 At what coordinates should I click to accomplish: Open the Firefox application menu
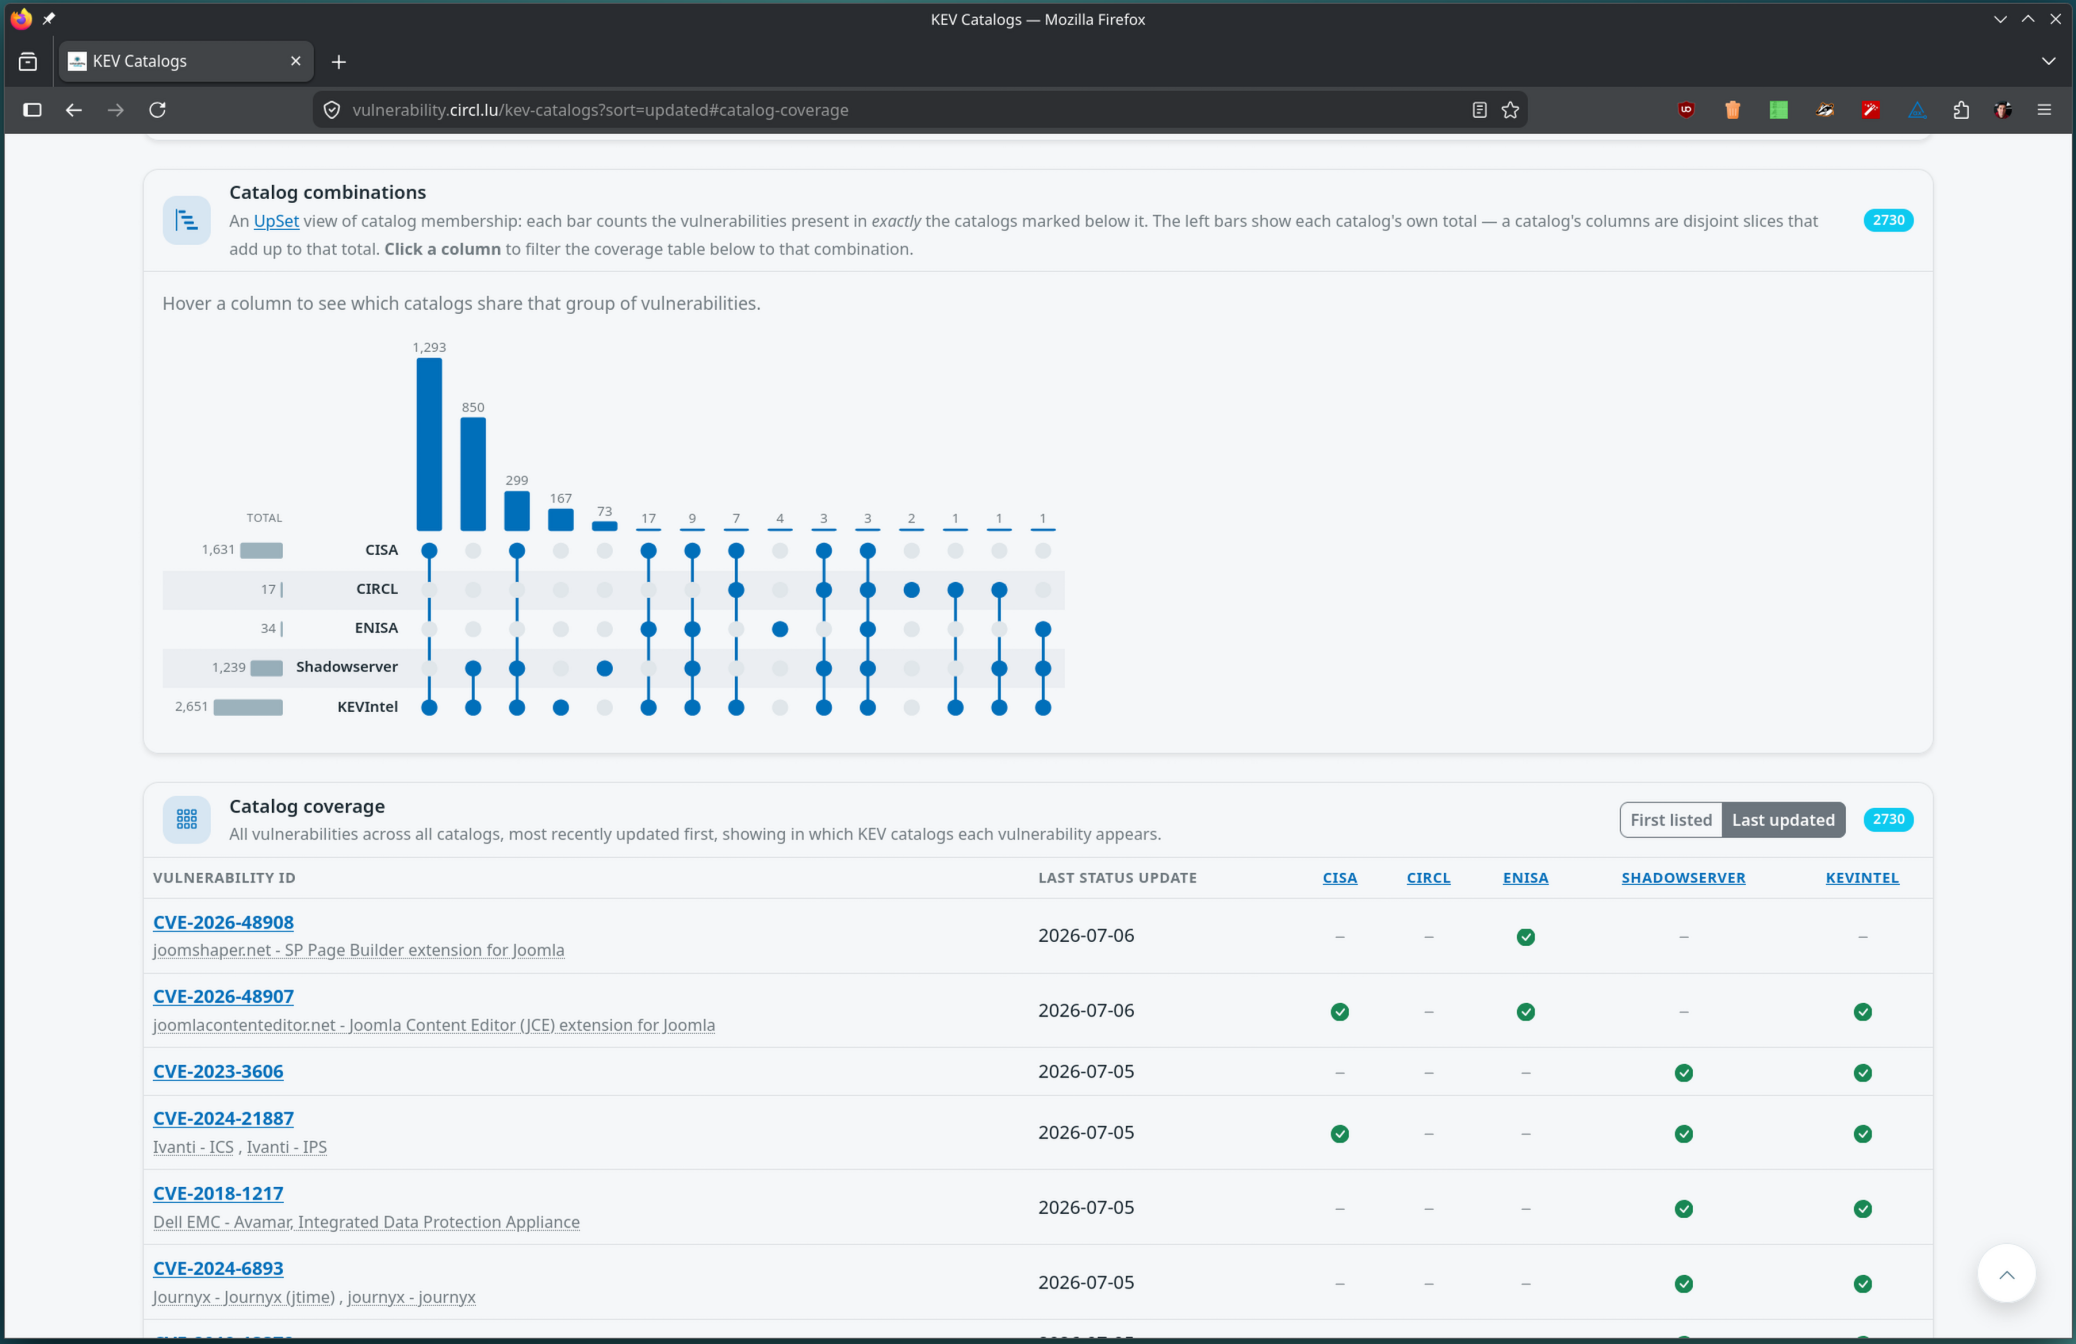pos(2044,110)
